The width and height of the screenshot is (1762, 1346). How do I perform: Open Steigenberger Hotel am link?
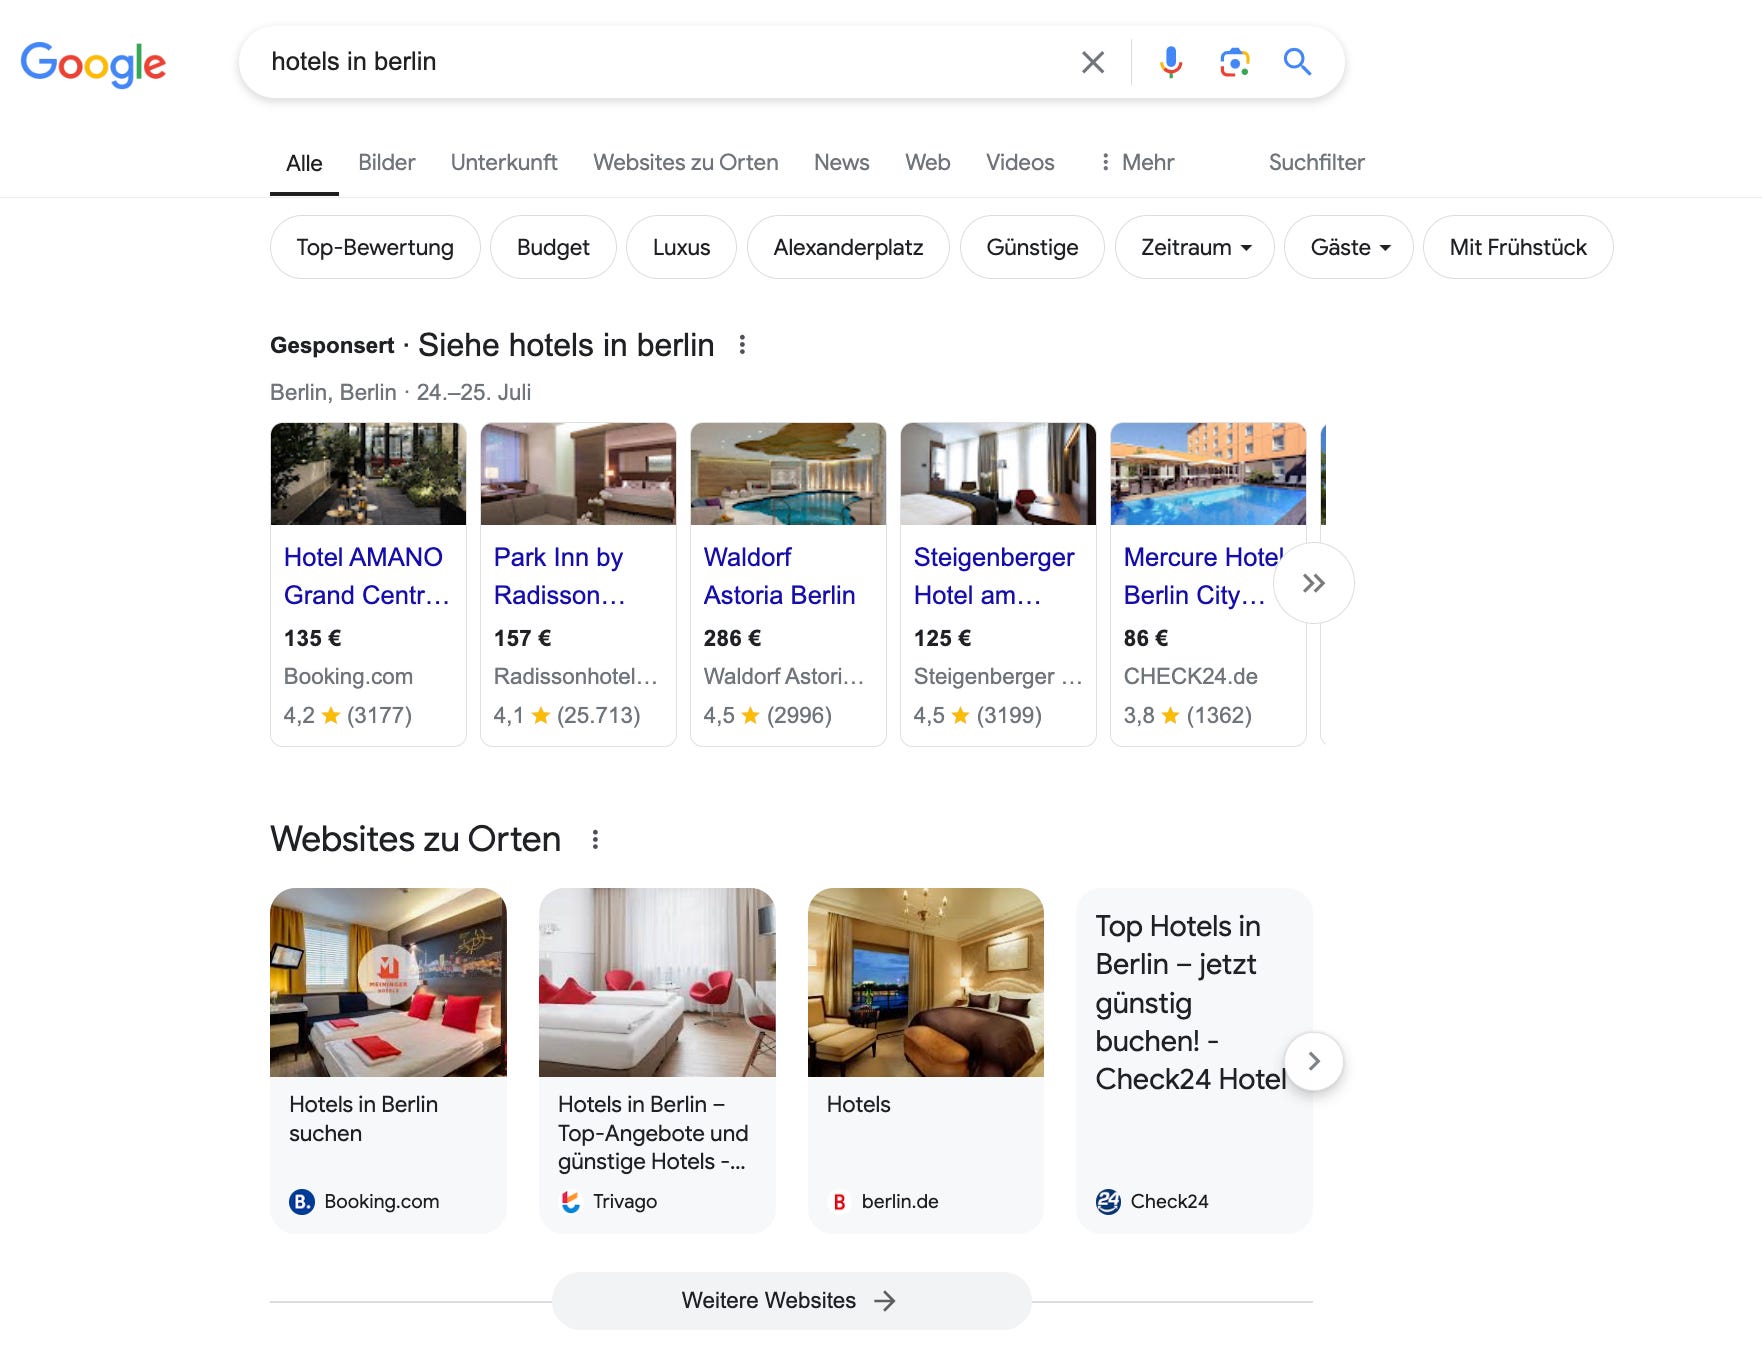(994, 576)
